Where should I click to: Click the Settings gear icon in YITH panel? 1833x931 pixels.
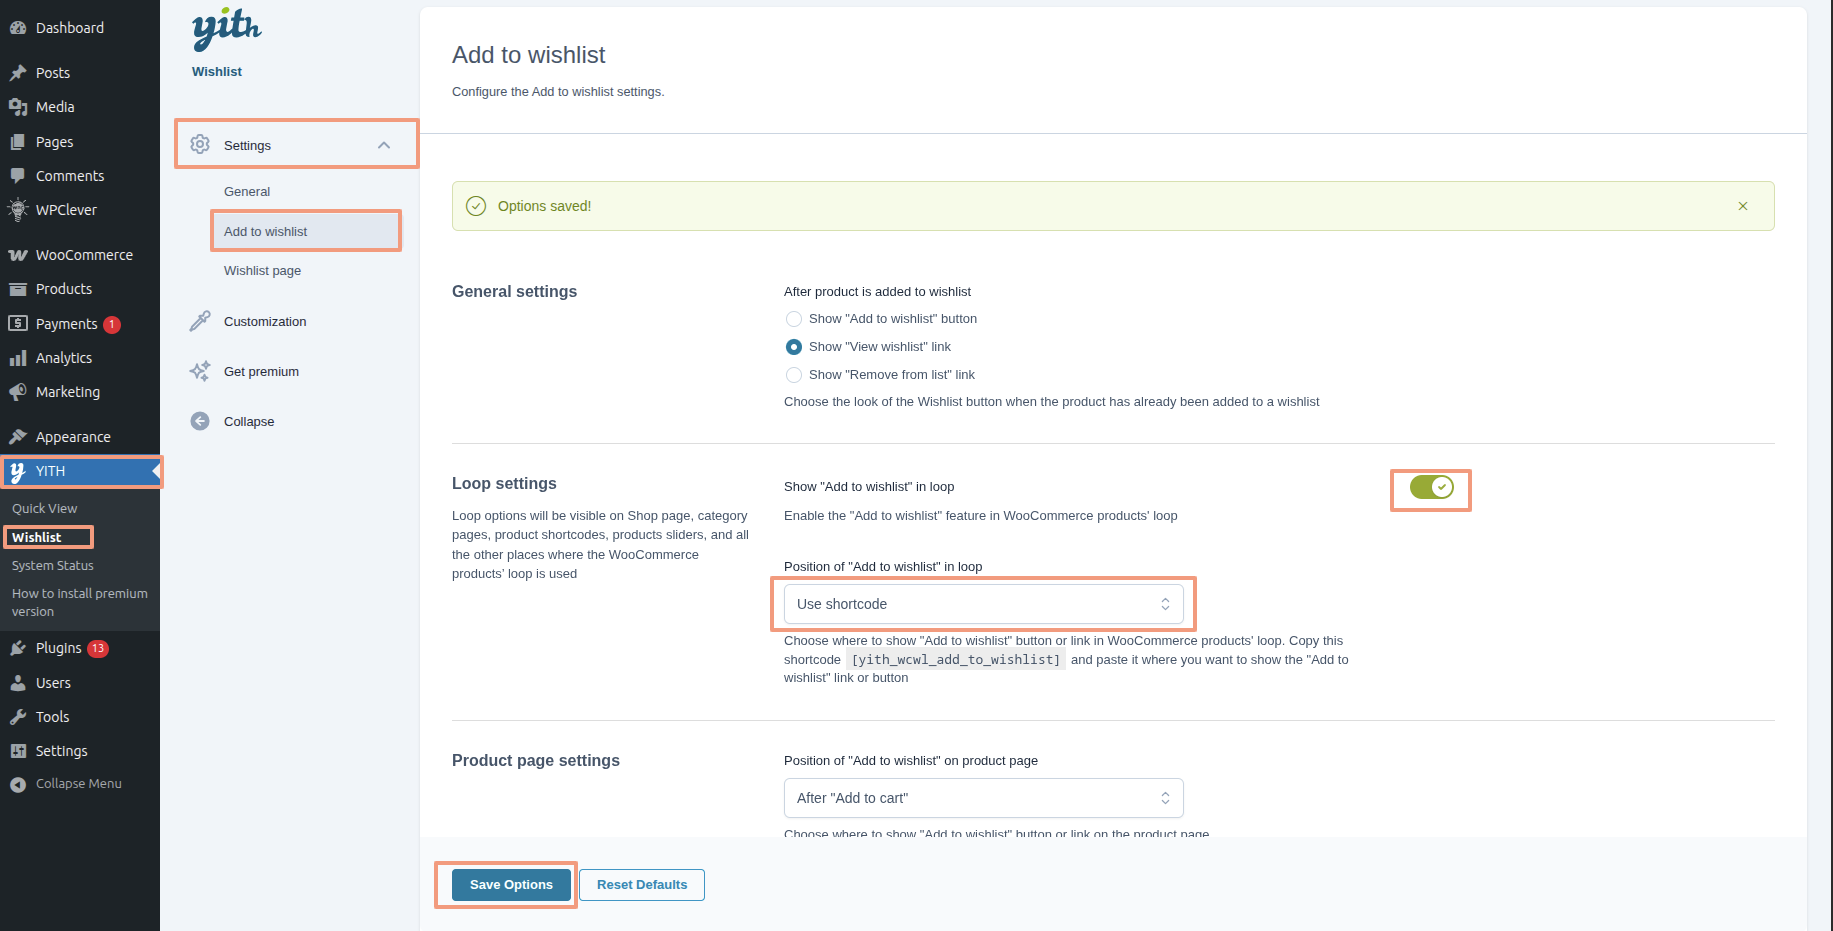click(200, 144)
